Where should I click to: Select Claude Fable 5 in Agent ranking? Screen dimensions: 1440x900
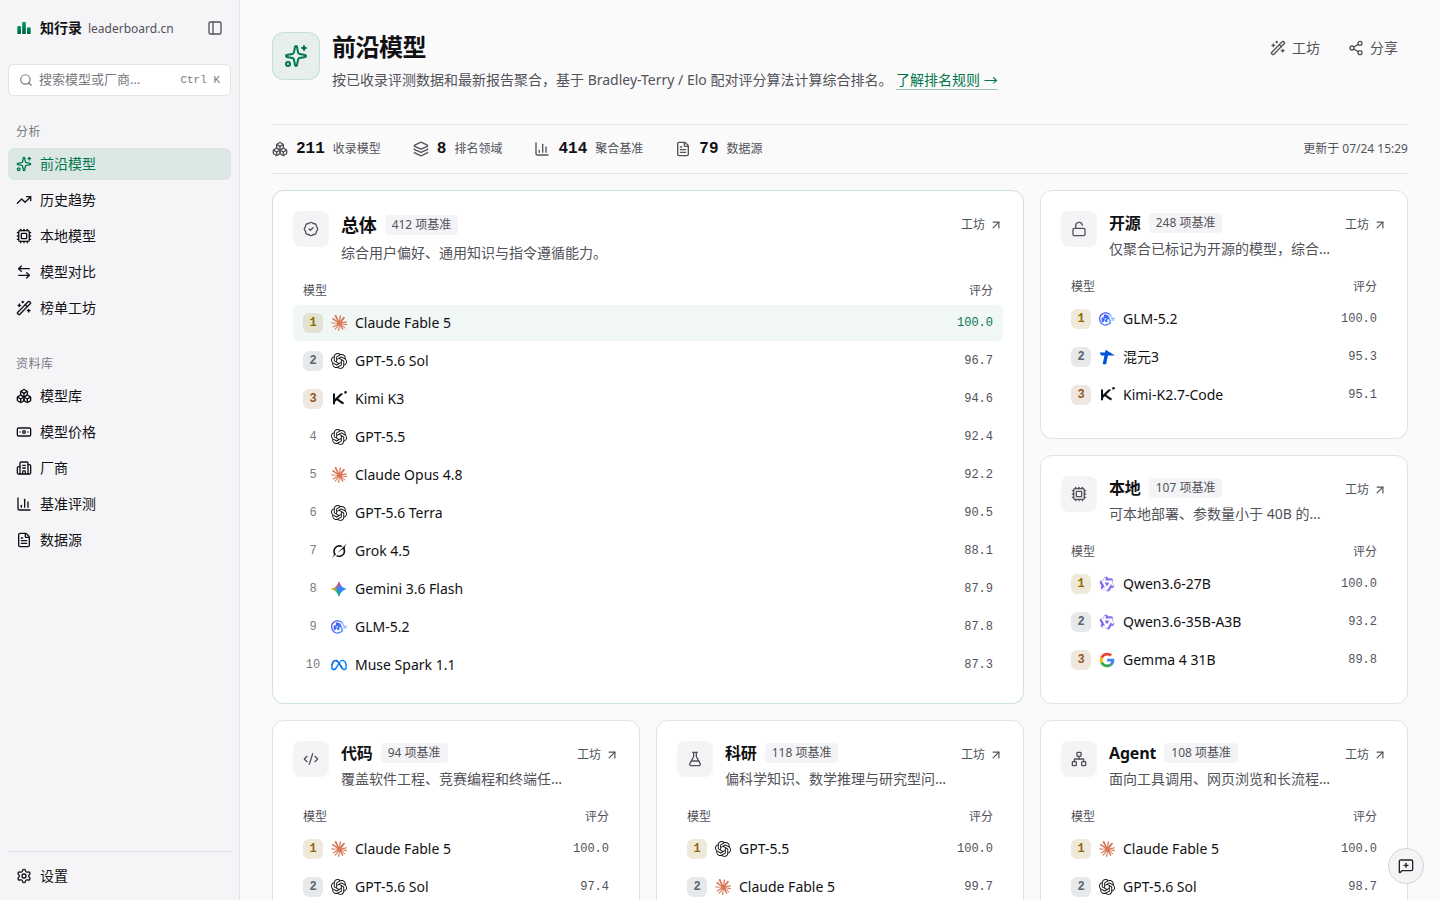[x=1224, y=849]
